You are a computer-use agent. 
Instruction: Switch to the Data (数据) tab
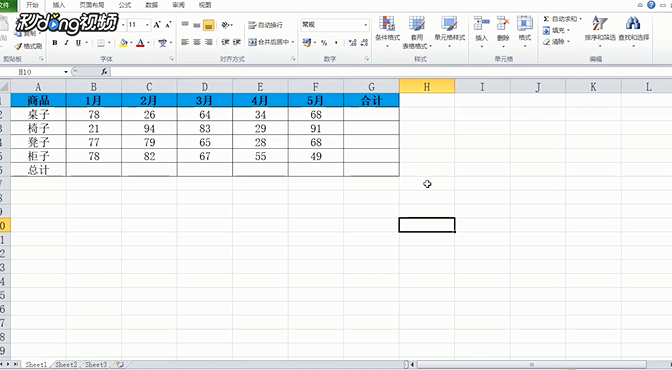tap(152, 5)
